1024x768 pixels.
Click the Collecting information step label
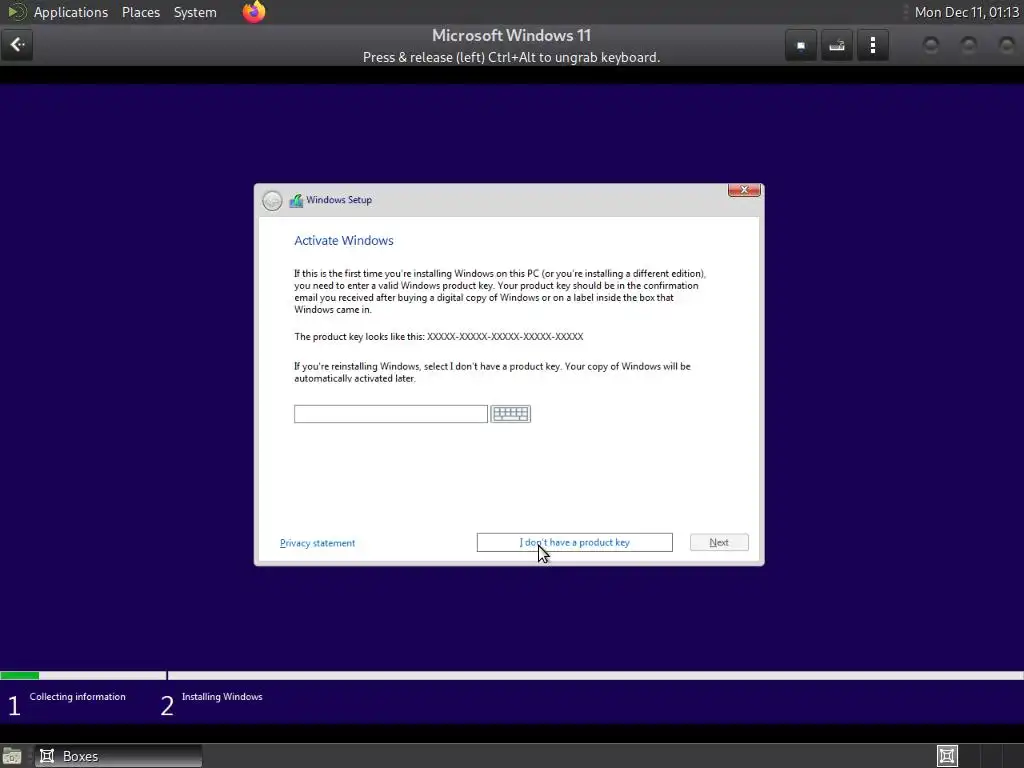point(77,697)
